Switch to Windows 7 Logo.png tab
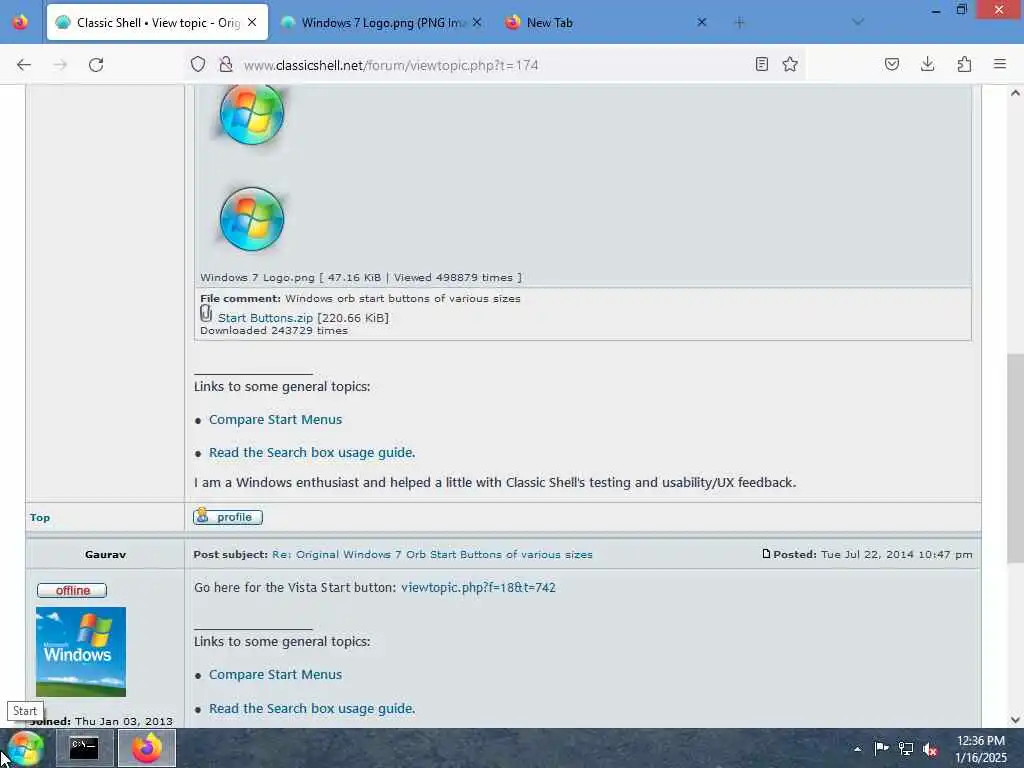The image size is (1024, 768). pos(381,22)
